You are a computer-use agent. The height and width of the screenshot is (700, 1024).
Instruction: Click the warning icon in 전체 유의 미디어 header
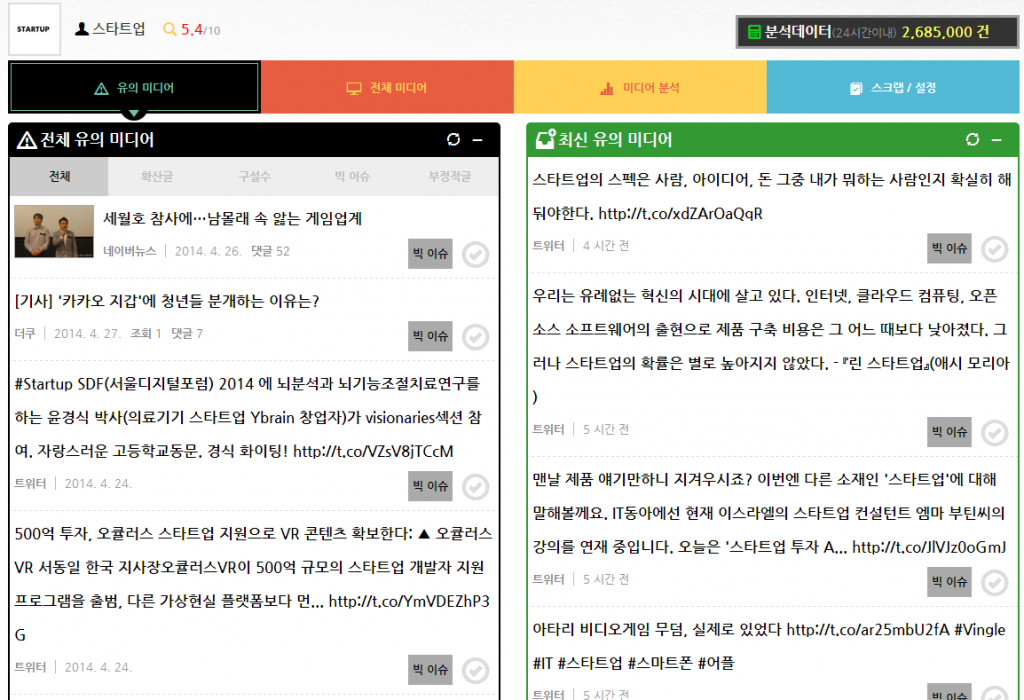point(26,140)
